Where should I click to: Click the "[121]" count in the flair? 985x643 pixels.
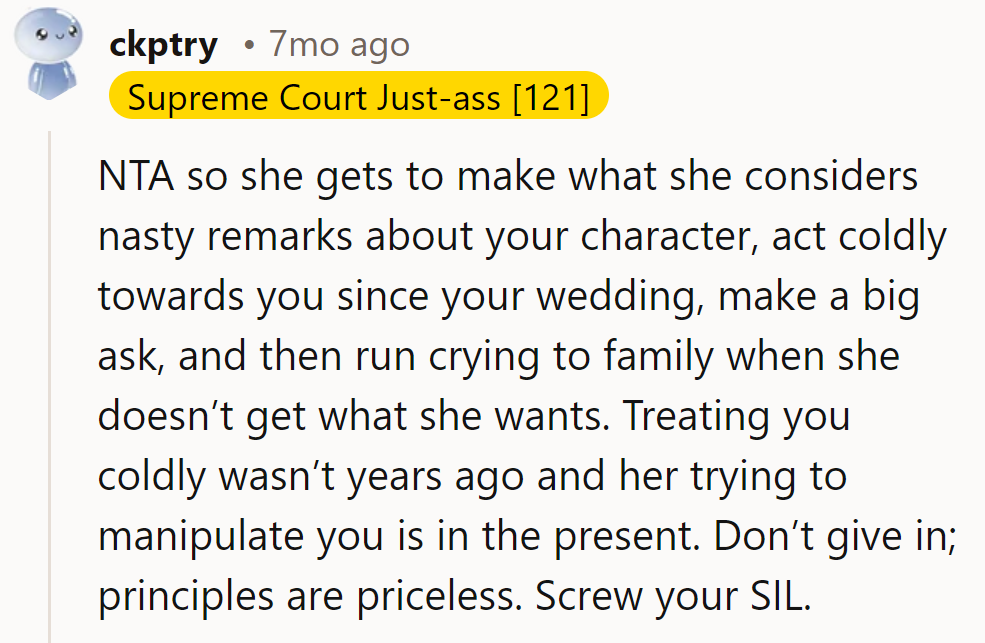(x=549, y=98)
